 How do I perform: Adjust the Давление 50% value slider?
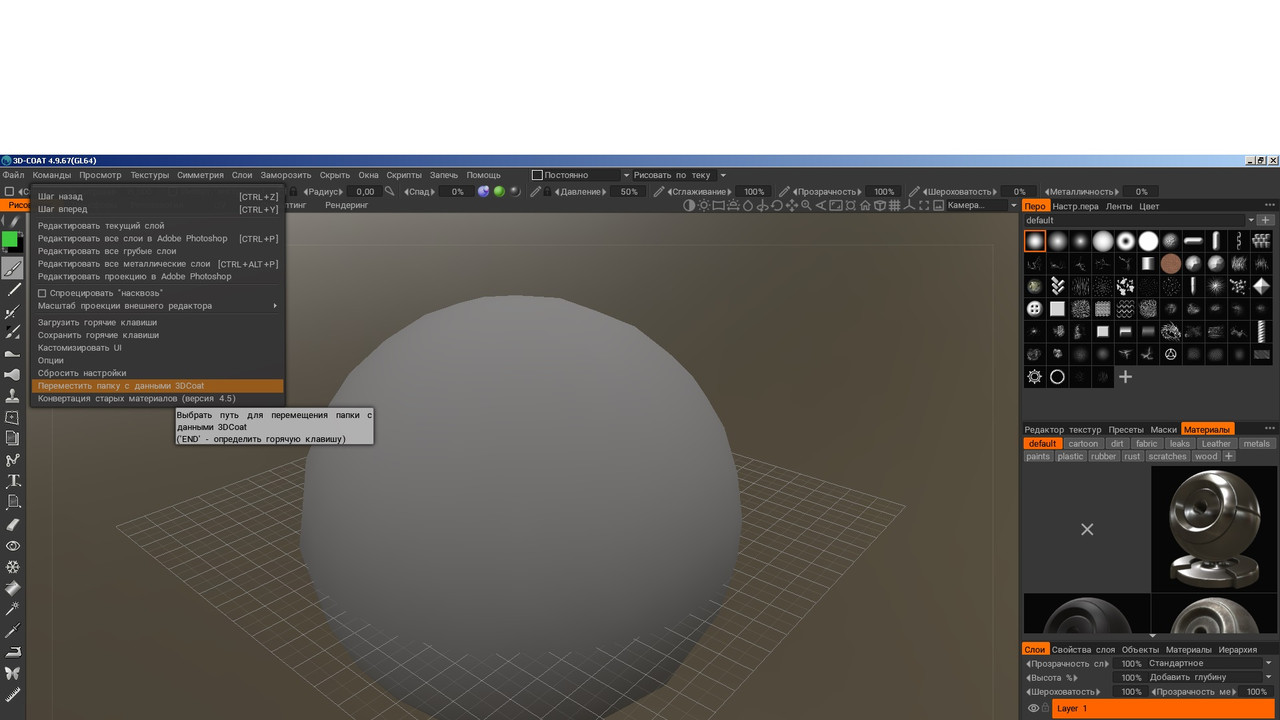pos(629,191)
